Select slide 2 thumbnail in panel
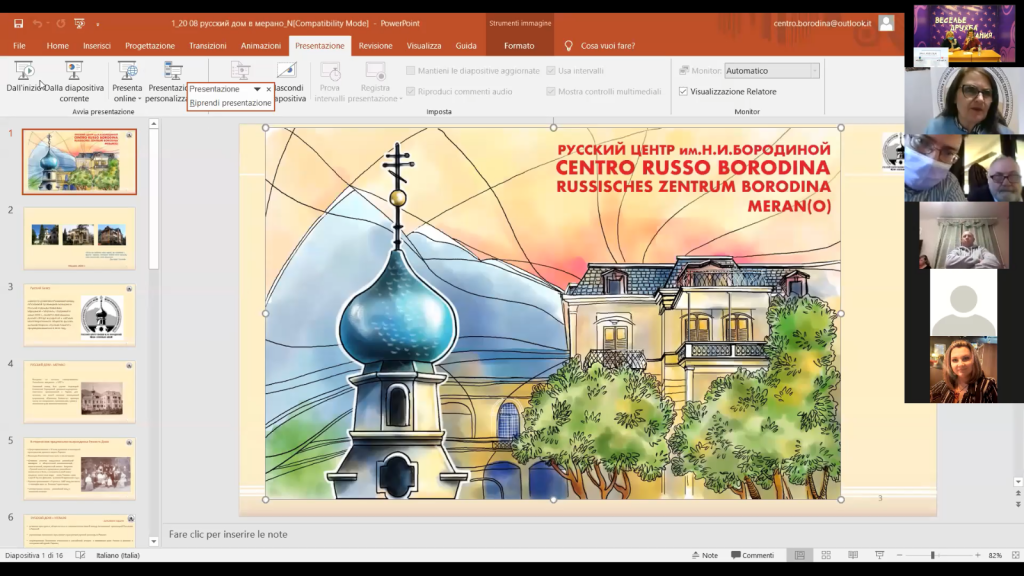This screenshot has width=1024, height=576. point(79,238)
